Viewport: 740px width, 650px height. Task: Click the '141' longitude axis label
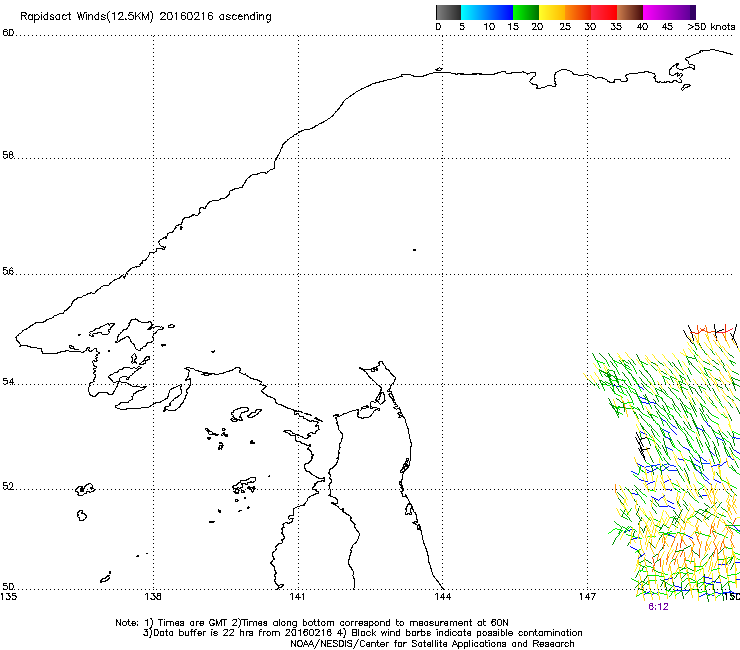point(297,597)
